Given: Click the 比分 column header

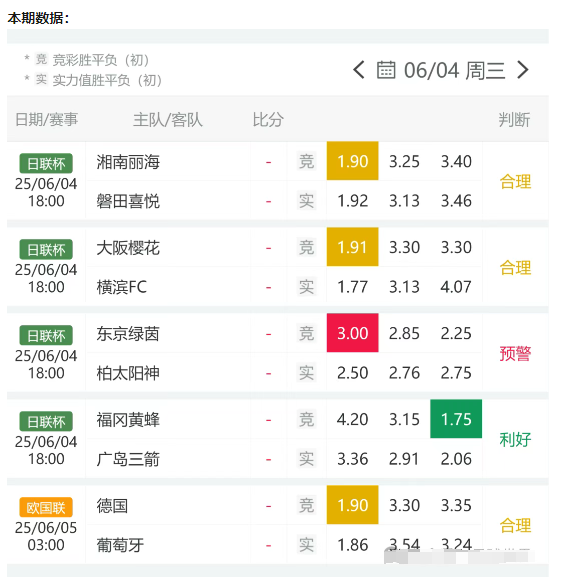Looking at the screenshot, I should tap(268, 119).
